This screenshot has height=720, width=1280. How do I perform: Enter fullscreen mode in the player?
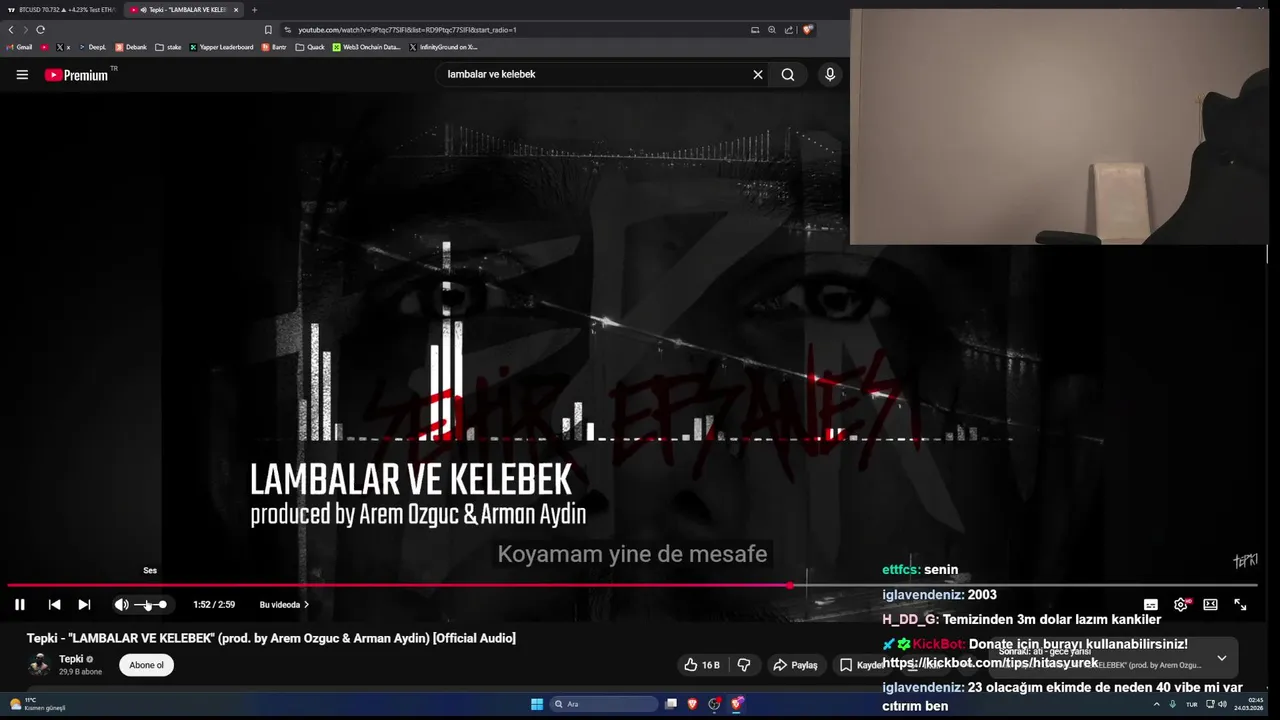click(1240, 604)
